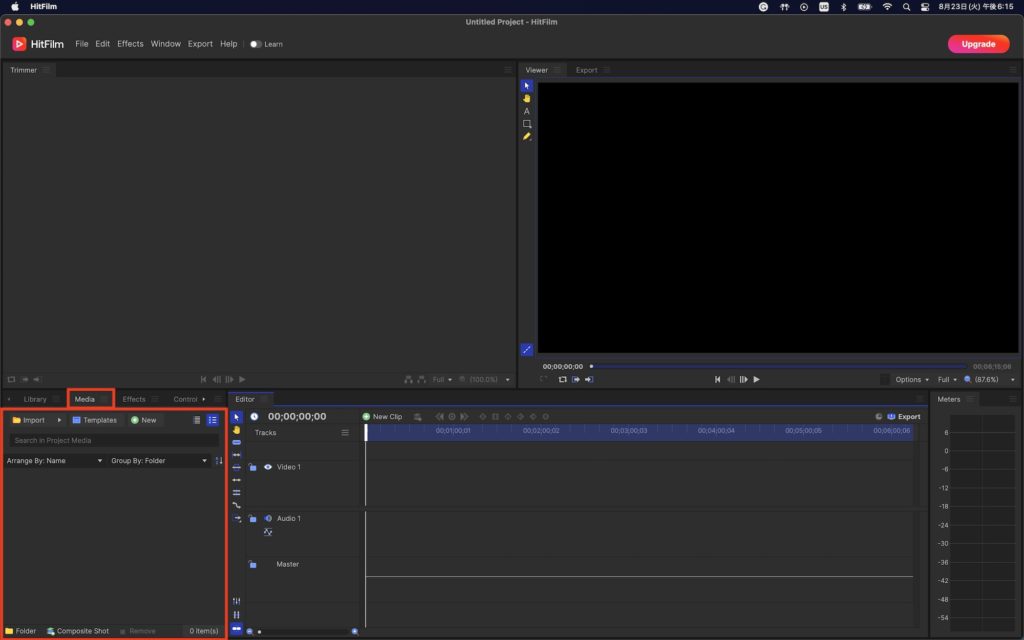Click the Viewer playback scrub bar
Viewport: 1024px width, 640px height.
pyautogui.click(x=780, y=366)
